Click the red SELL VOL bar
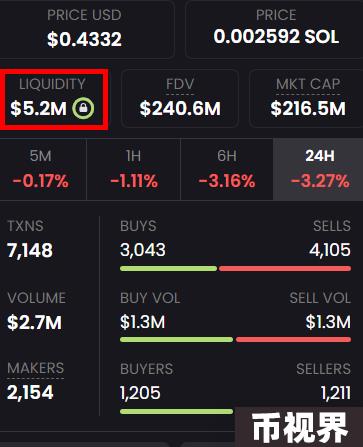Image resolution: width=363 pixels, height=447 pixels. click(x=293, y=340)
